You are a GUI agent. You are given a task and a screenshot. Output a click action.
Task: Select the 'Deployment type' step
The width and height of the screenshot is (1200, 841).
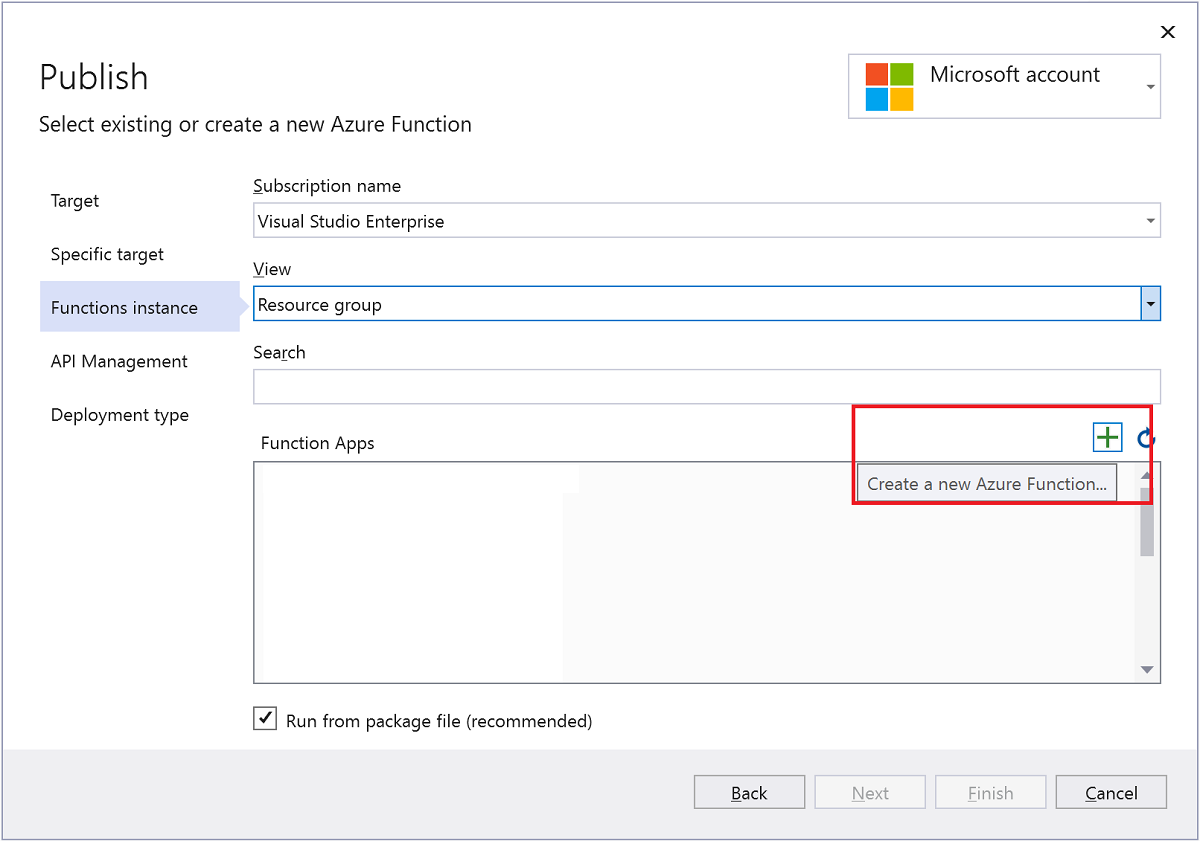pos(119,414)
